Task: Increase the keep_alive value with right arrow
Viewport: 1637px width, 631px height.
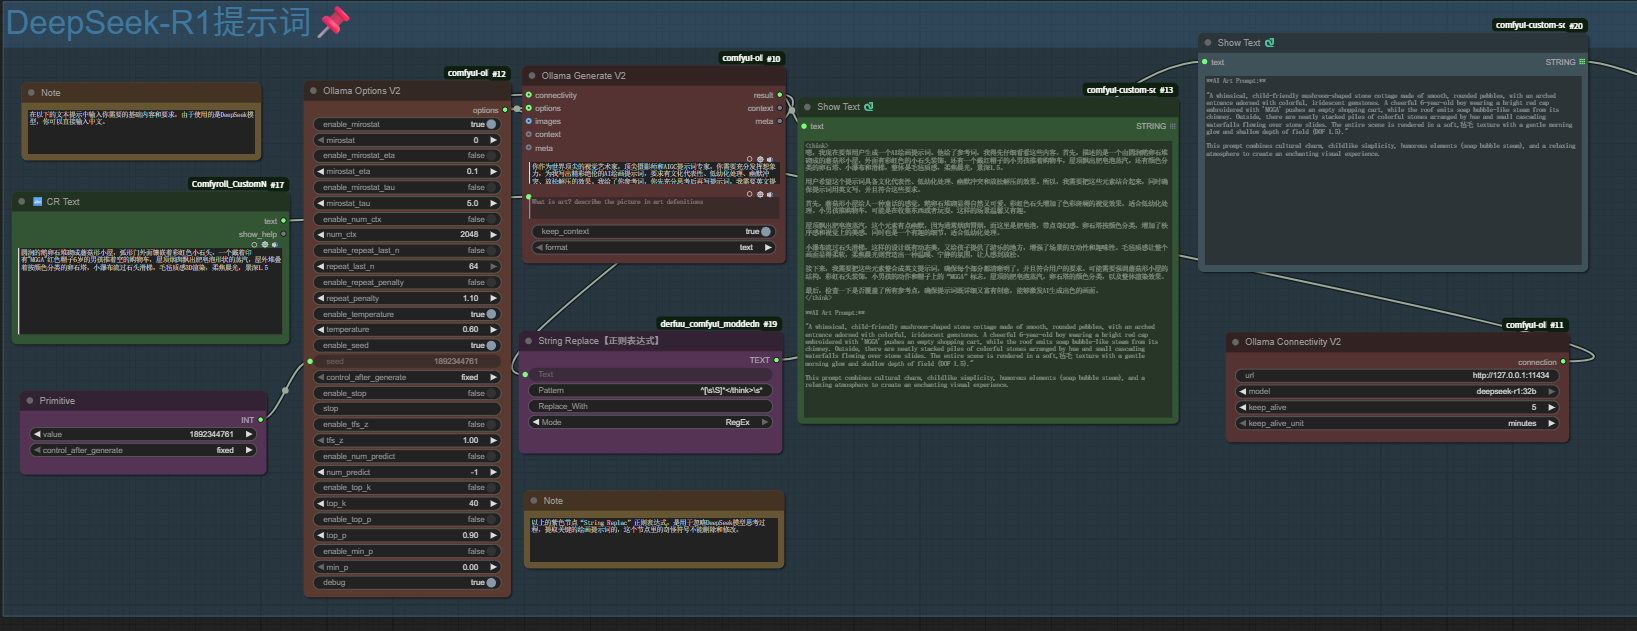Action: pyautogui.click(x=1551, y=407)
